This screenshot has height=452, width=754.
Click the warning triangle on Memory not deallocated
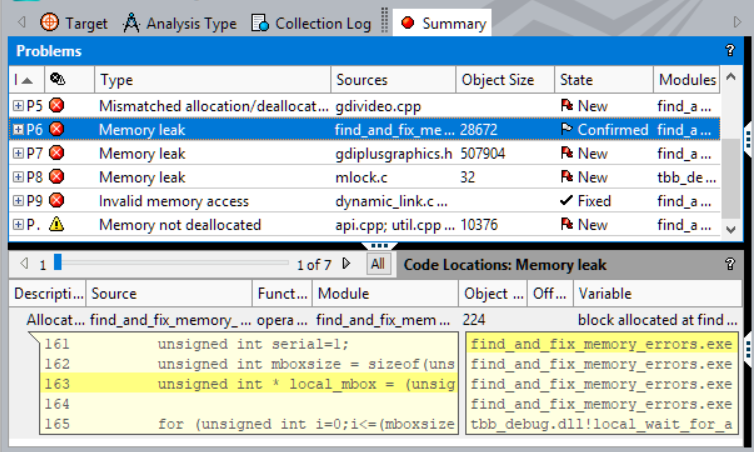57,224
